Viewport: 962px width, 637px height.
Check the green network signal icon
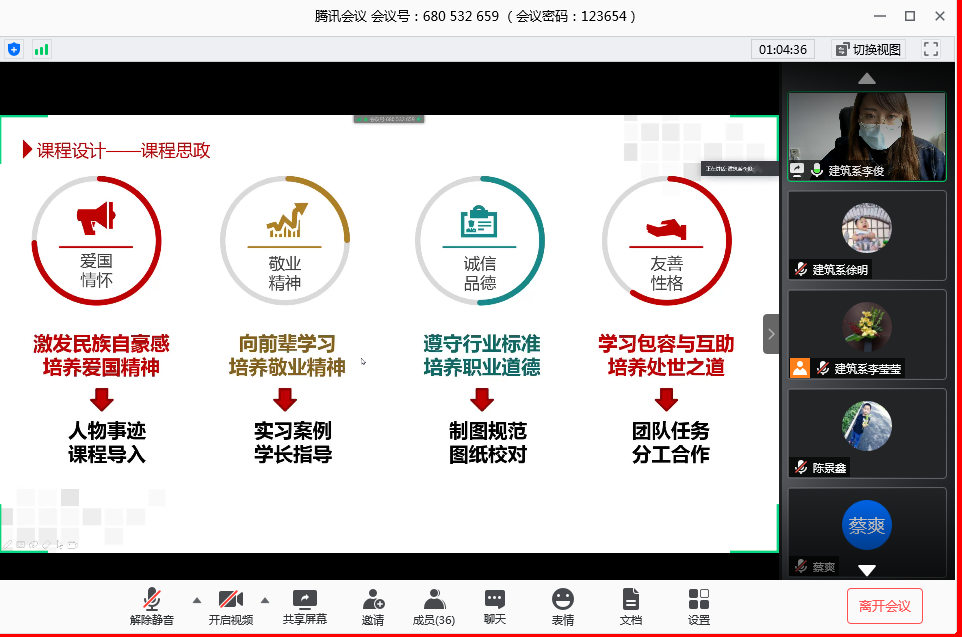pyautogui.click(x=41, y=48)
